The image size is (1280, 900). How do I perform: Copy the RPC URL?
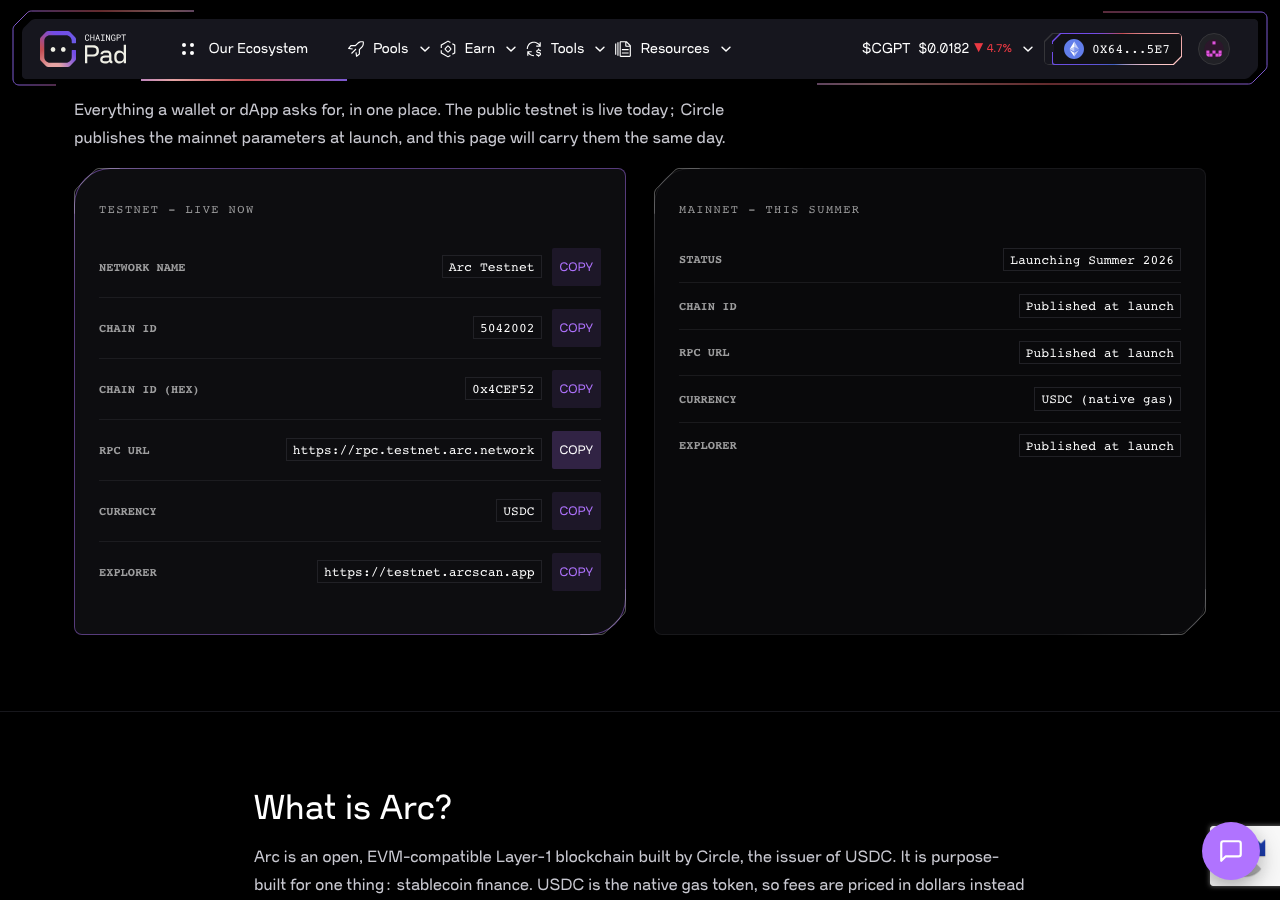point(576,450)
